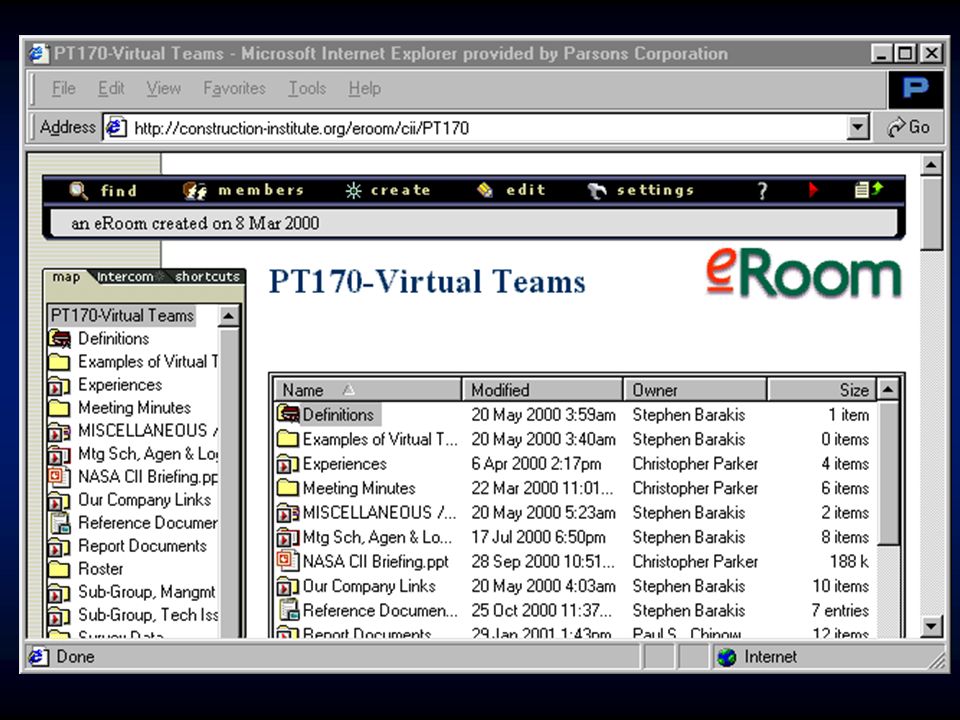Click the '188 k' size cell
Viewport: 960px width, 720px height.
[x=849, y=561]
